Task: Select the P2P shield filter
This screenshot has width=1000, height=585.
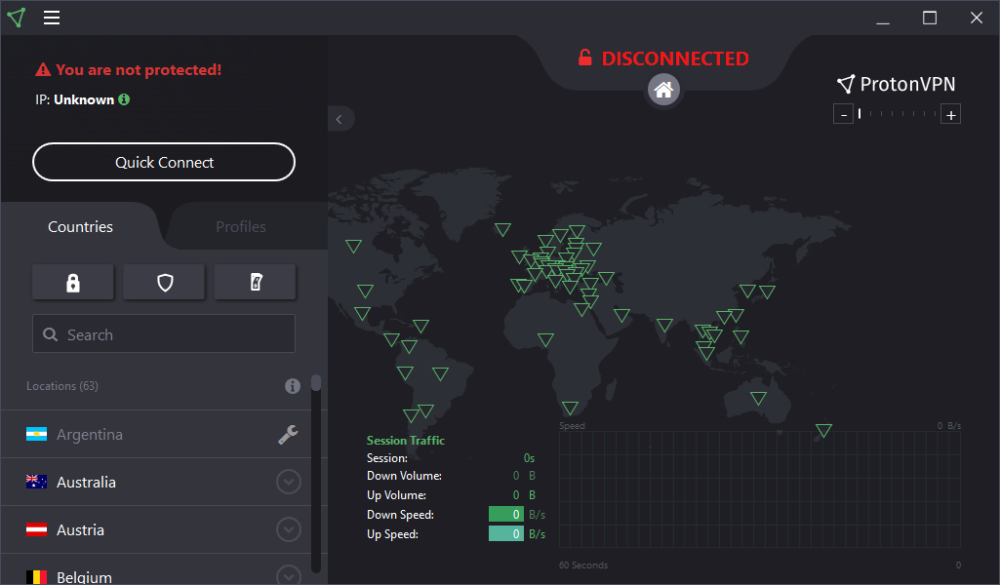Action: tap(163, 282)
